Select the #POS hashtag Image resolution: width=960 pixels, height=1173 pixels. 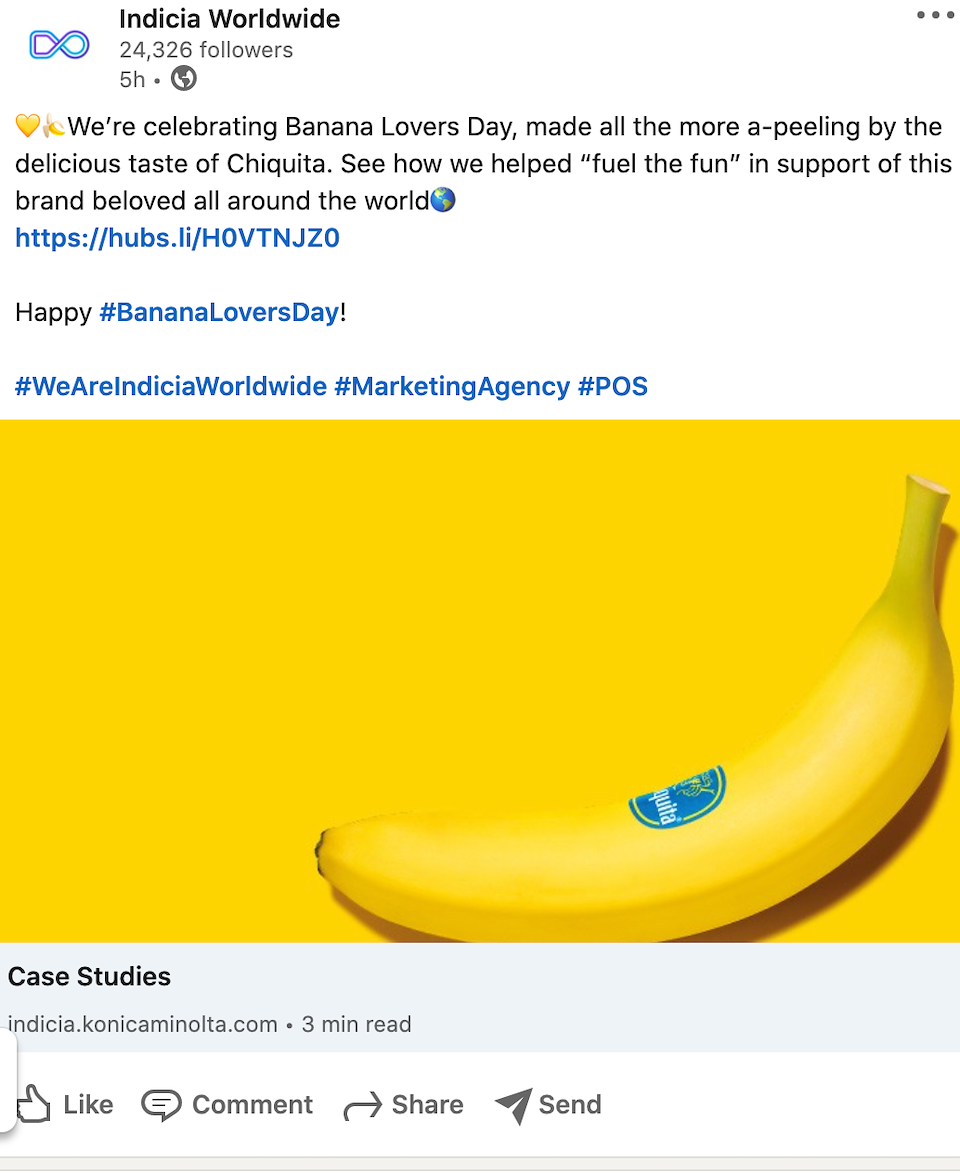(613, 386)
